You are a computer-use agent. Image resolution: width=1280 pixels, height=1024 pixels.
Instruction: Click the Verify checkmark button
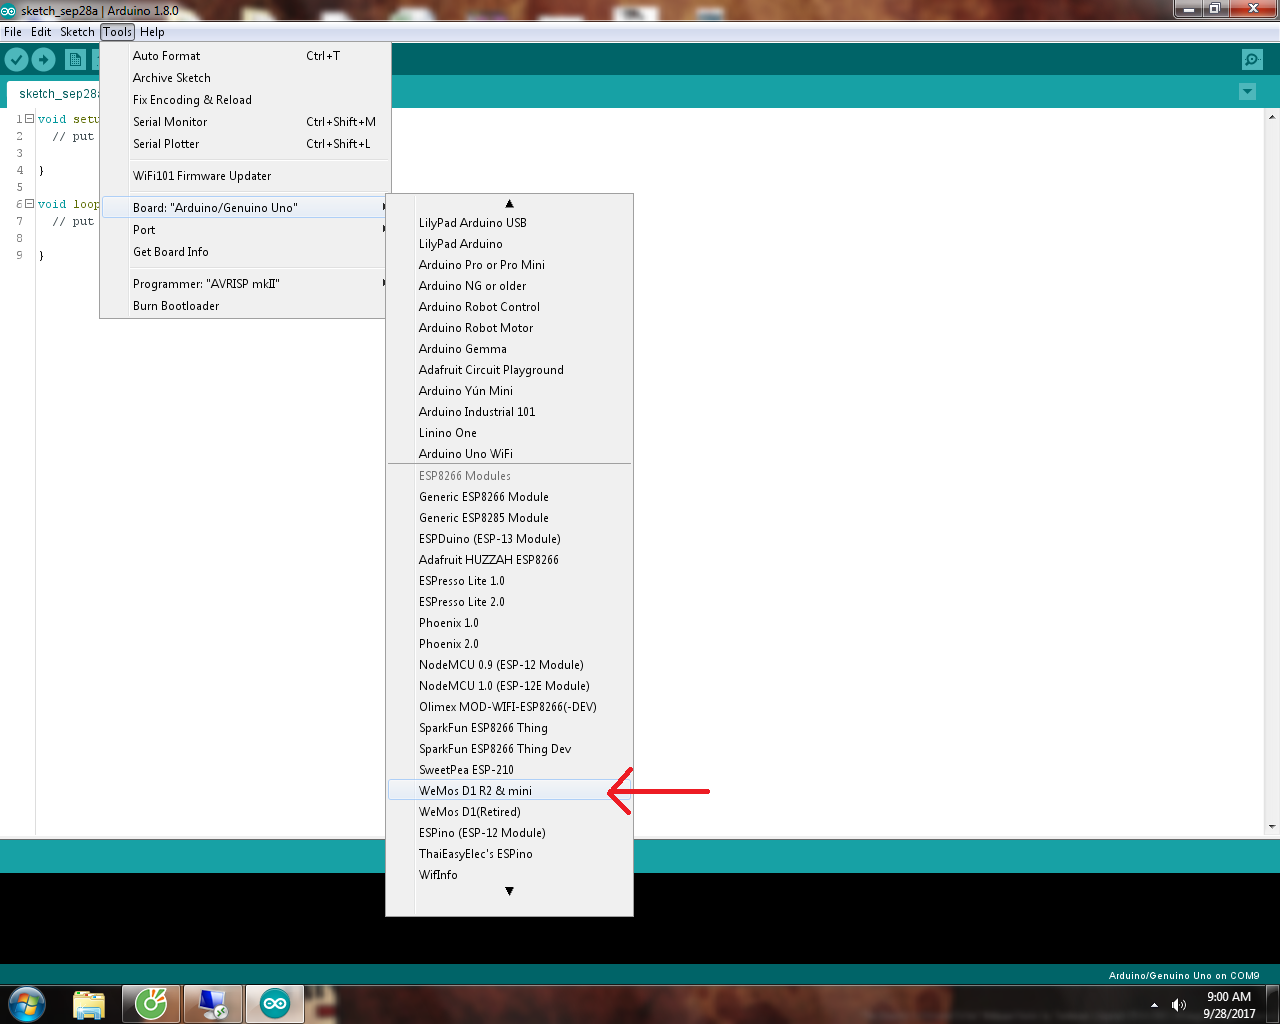(x=16, y=60)
